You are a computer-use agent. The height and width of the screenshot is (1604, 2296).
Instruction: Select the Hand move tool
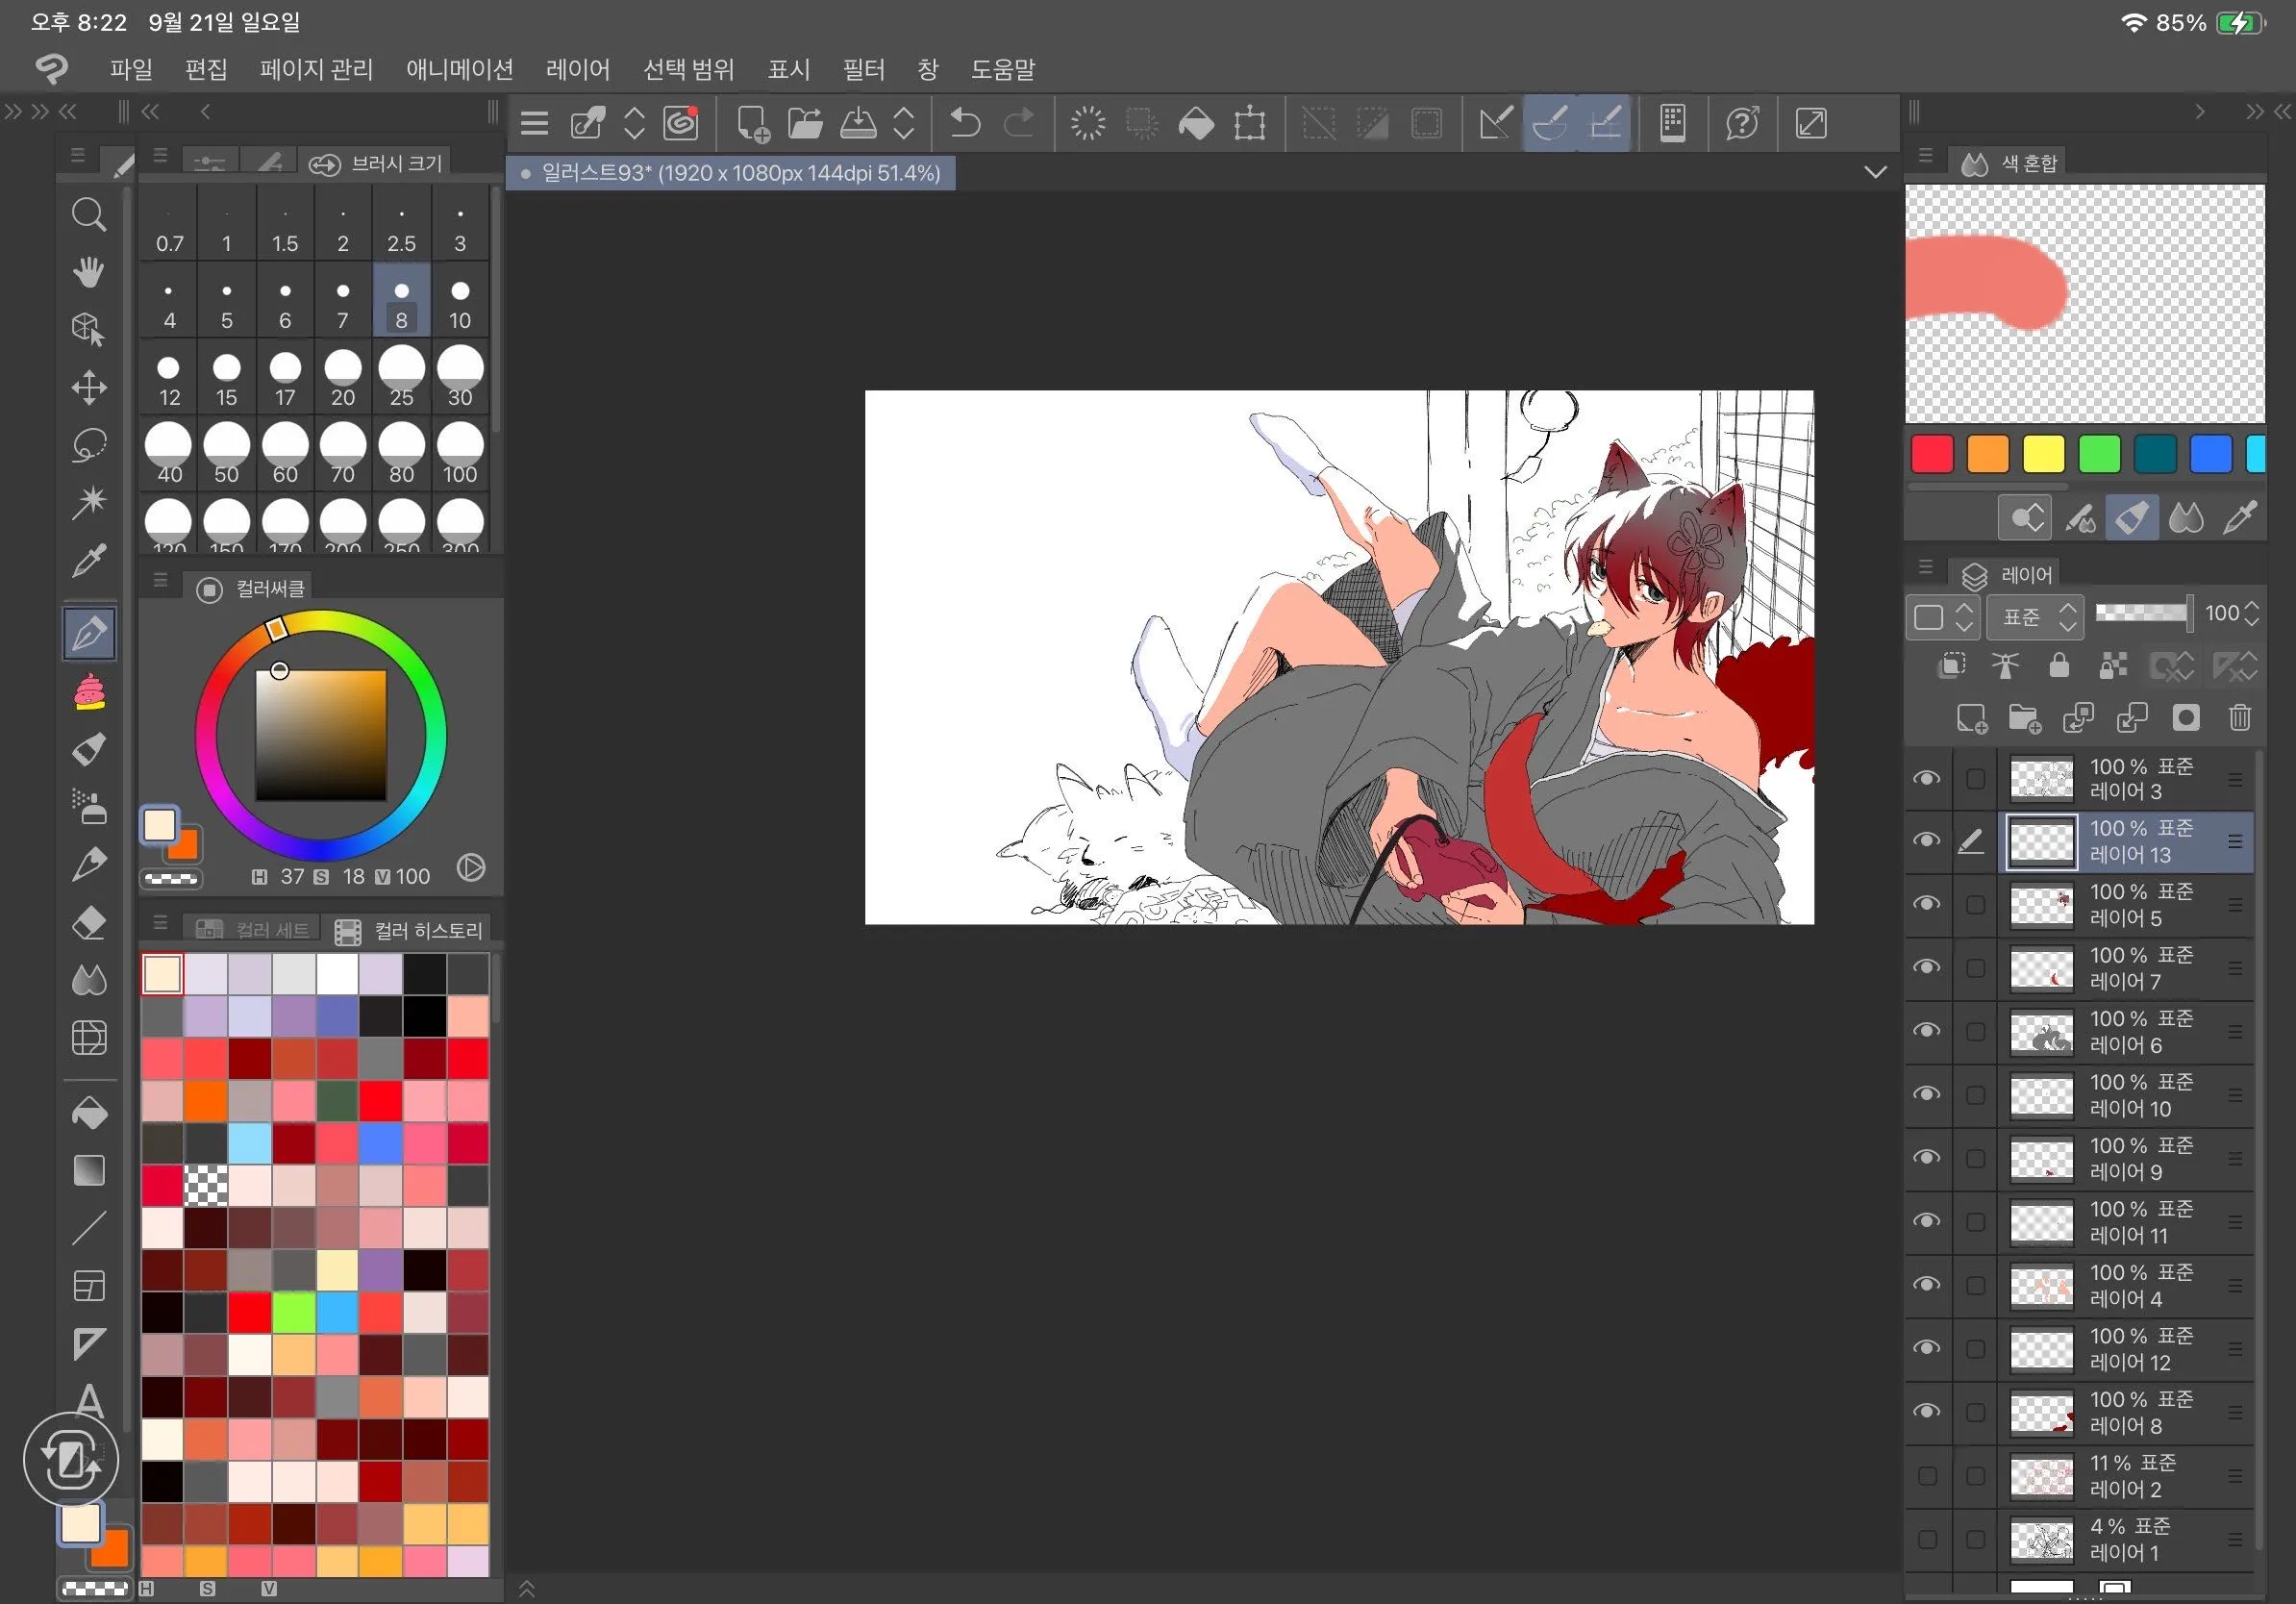[x=89, y=271]
